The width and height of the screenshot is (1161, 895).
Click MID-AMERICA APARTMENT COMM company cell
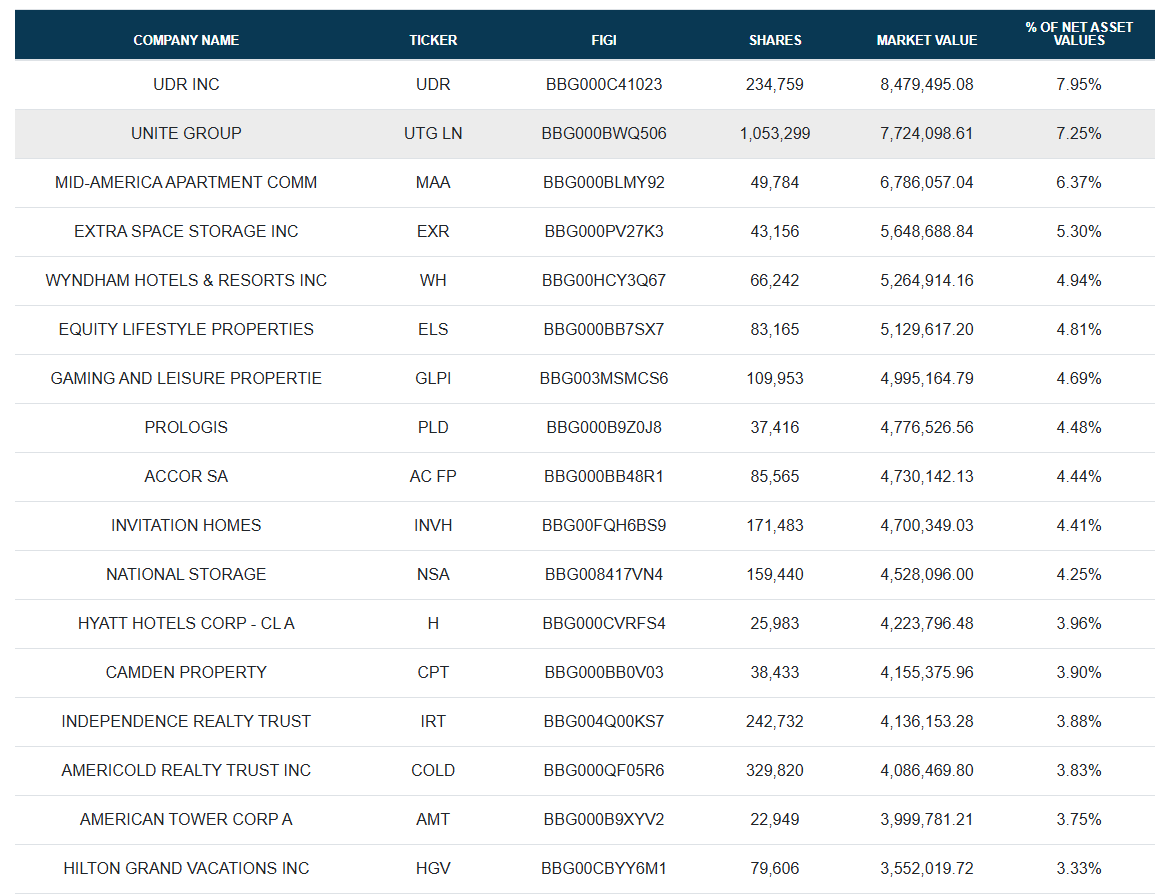coord(186,182)
